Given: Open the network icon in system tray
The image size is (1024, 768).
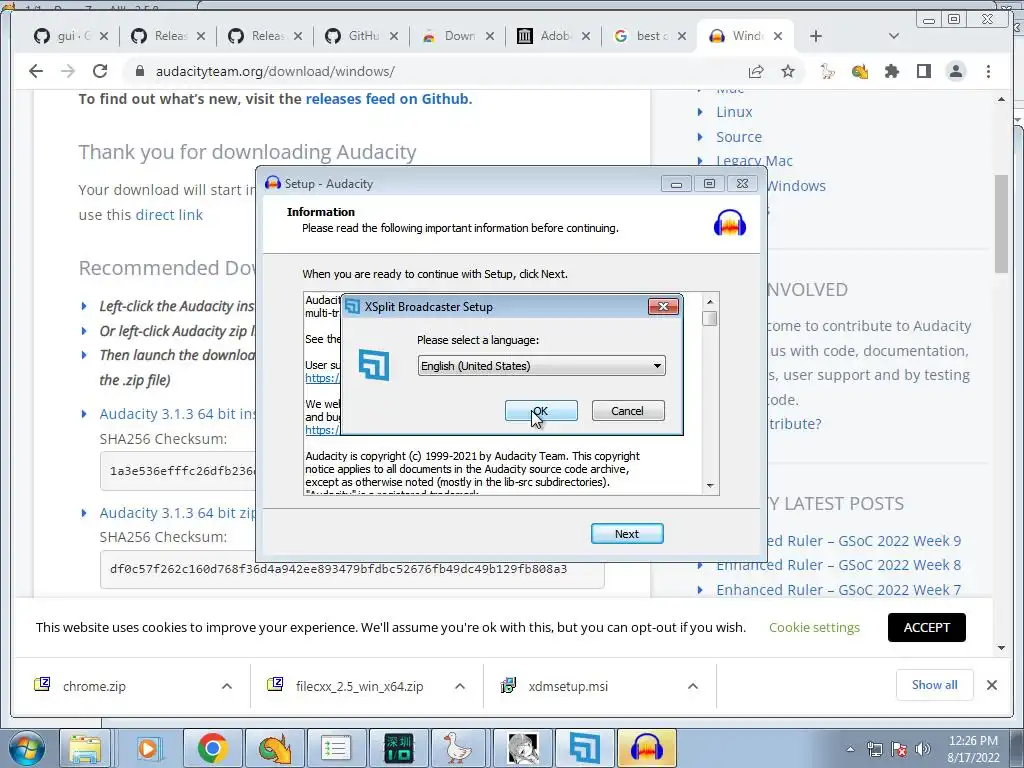Looking at the screenshot, I should 874,748.
